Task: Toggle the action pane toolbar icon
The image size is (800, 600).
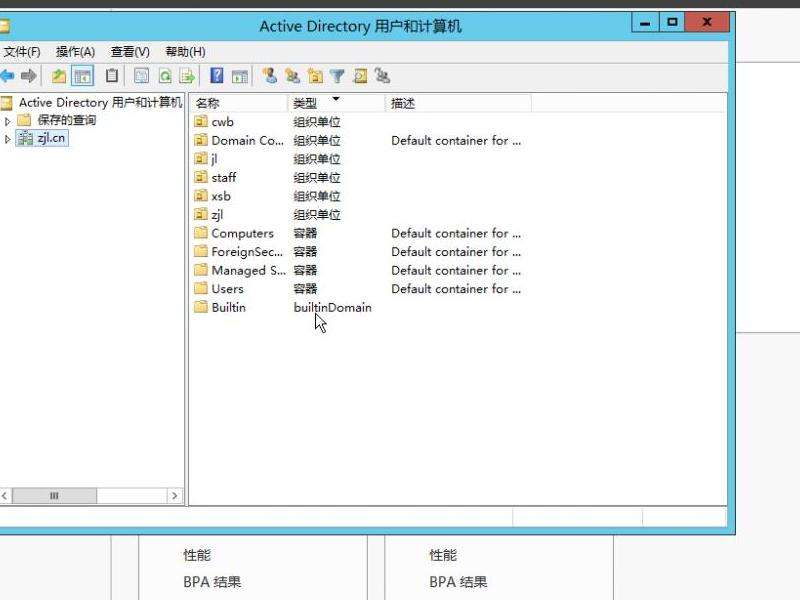Action: coord(239,77)
